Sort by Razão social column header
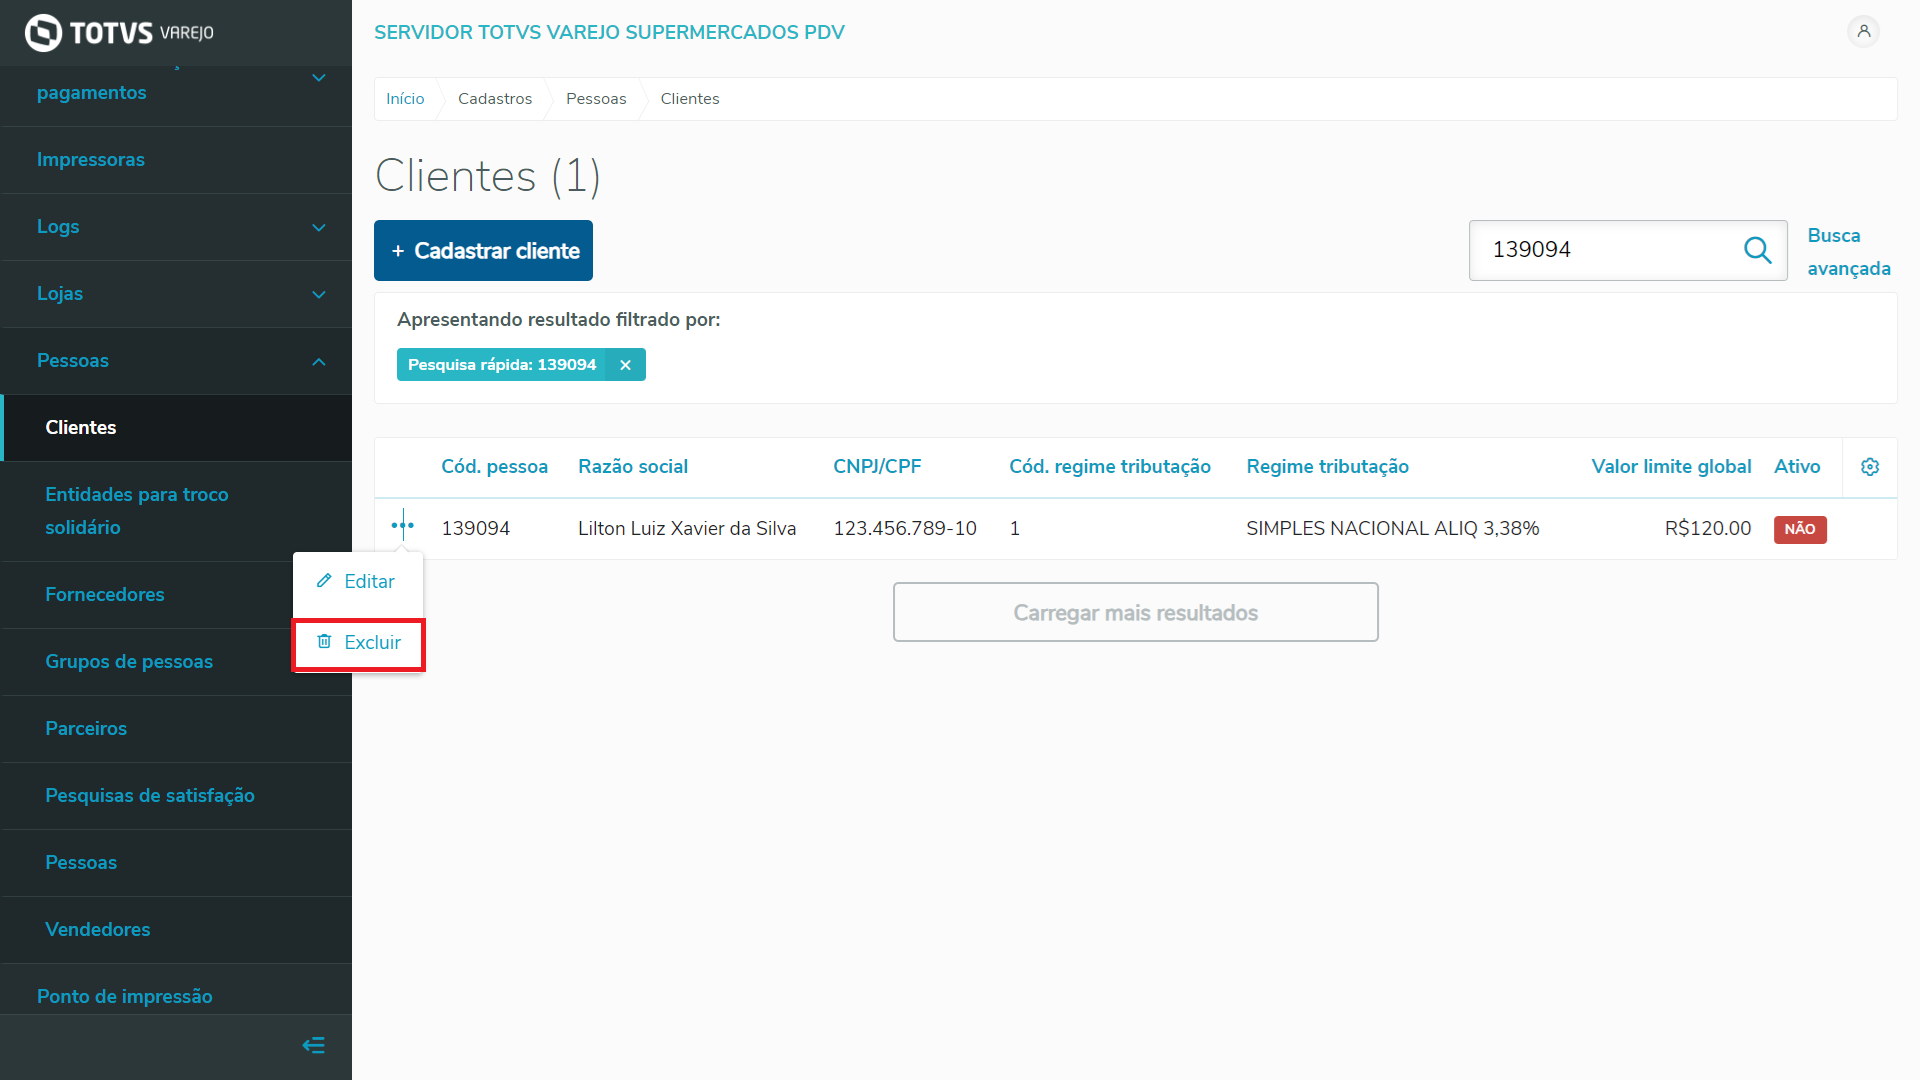Viewport: 1920px width, 1080px height. tap(632, 467)
